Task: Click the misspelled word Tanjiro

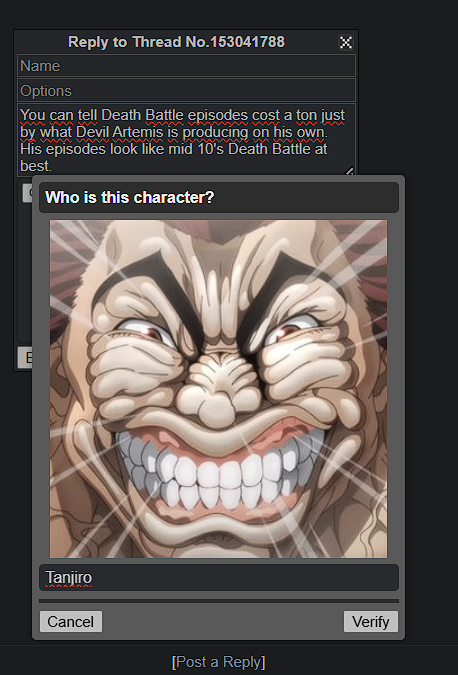Action: pyautogui.click(x=69, y=577)
